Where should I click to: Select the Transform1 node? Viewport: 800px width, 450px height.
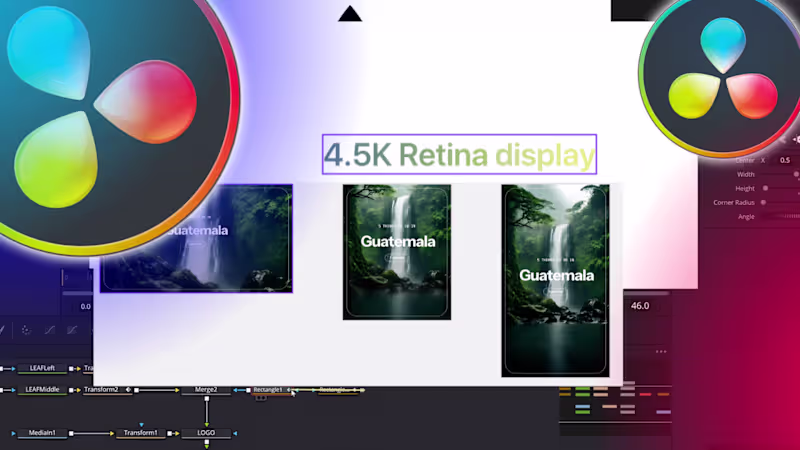tap(141, 433)
